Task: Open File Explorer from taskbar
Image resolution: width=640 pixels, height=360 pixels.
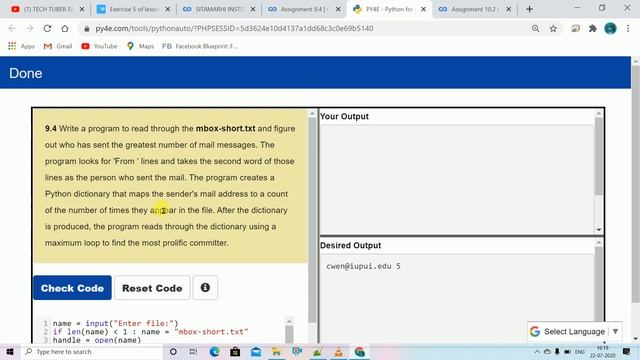Action: (x=276, y=352)
